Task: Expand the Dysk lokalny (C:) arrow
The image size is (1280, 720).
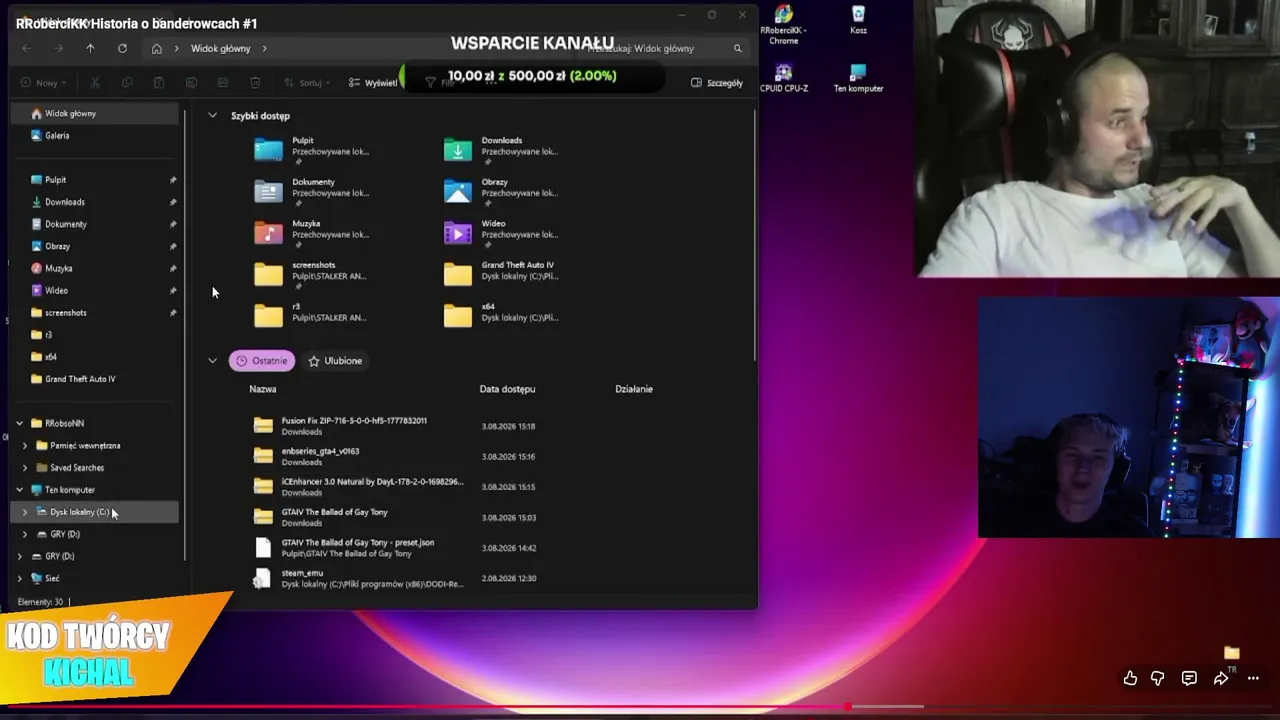Action: point(25,512)
